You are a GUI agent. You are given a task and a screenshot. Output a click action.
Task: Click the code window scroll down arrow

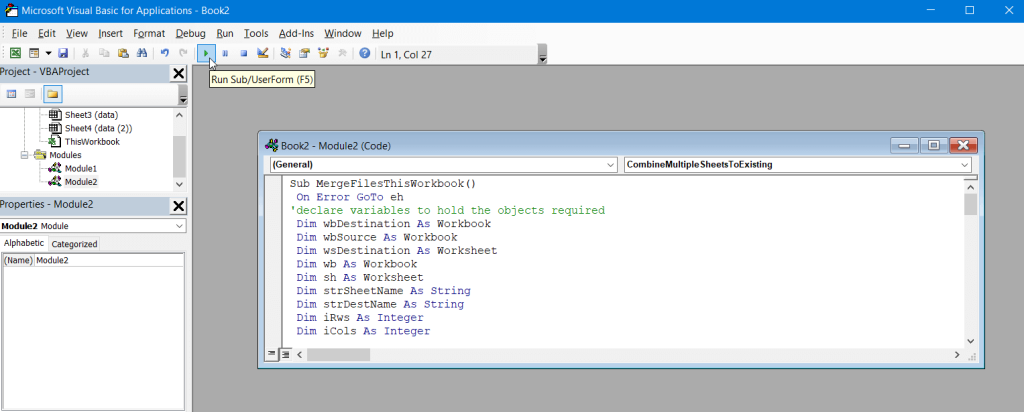(970, 341)
